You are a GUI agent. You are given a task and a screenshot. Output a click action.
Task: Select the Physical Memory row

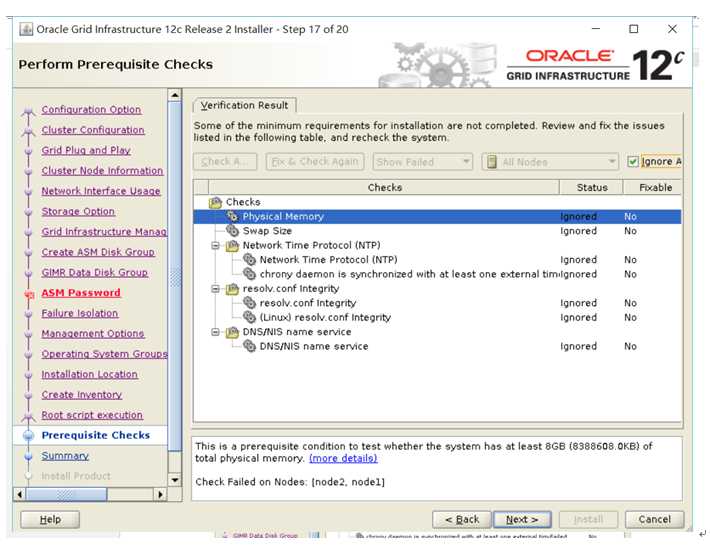(x=437, y=217)
